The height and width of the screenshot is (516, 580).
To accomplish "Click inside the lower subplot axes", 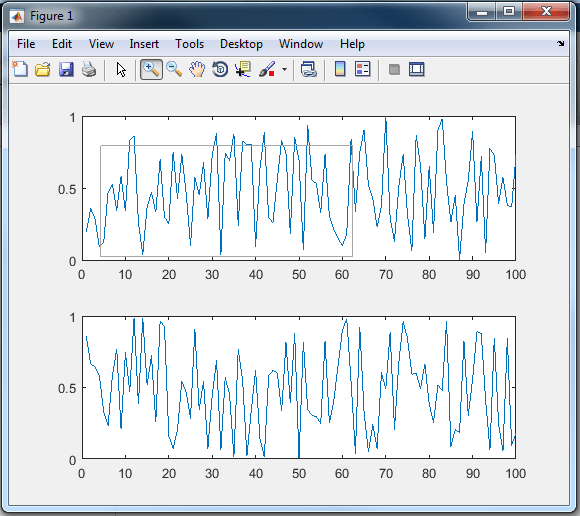I will [x=299, y=387].
